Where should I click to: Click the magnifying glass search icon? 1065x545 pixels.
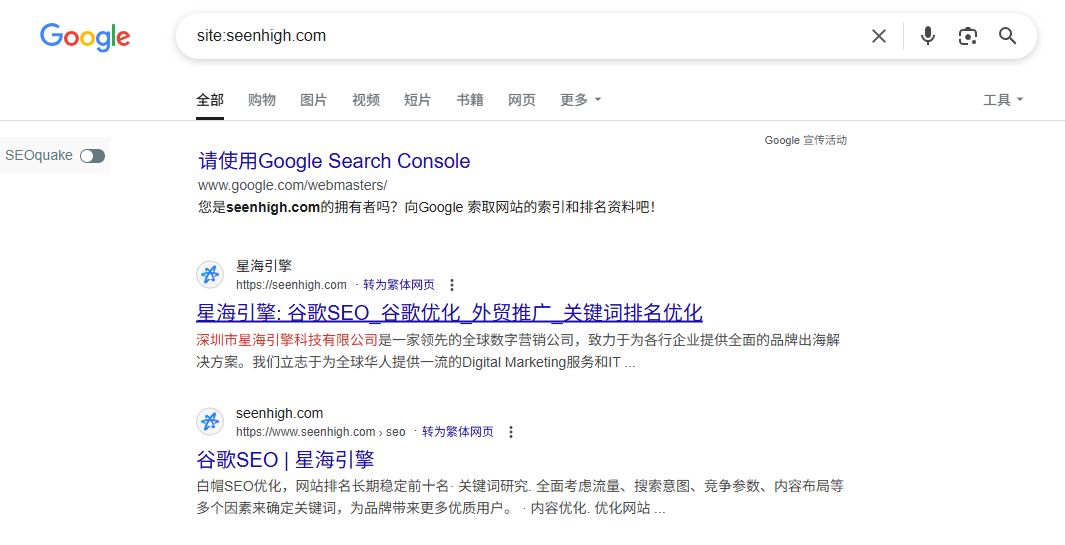point(1007,37)
